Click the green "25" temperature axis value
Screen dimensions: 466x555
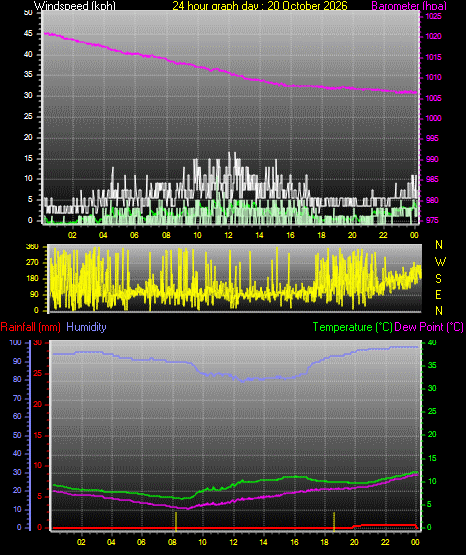(432, 411)
